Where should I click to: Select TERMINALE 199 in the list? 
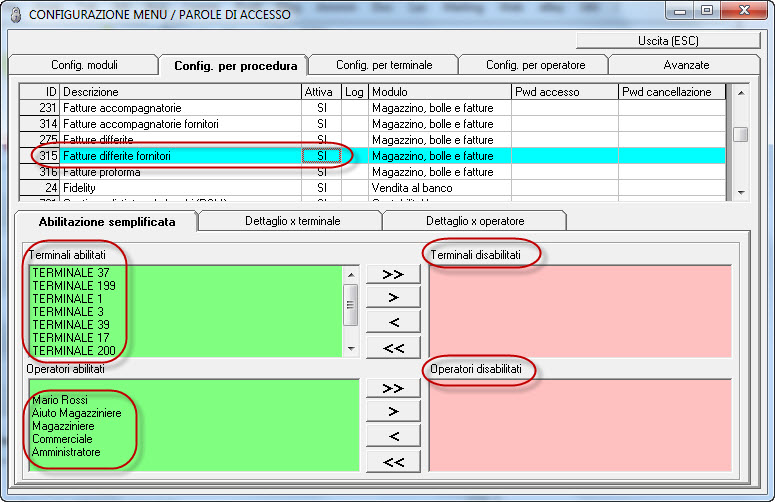point(74,286)
